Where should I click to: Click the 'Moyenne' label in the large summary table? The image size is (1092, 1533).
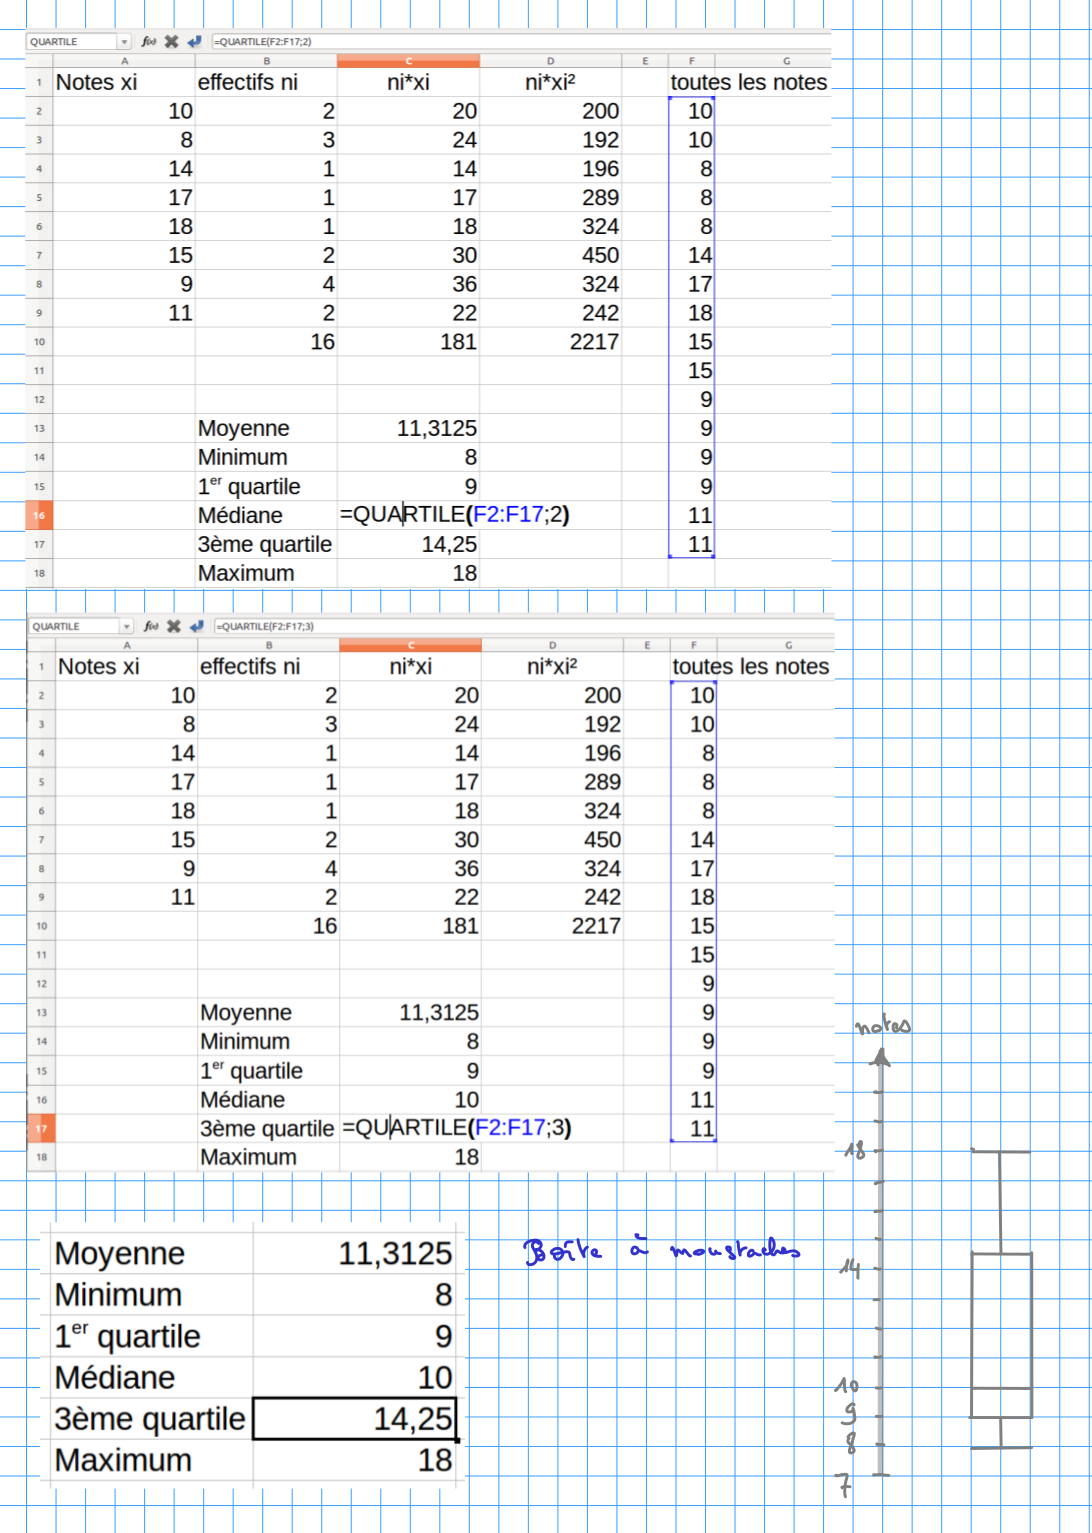(120, 1253)
